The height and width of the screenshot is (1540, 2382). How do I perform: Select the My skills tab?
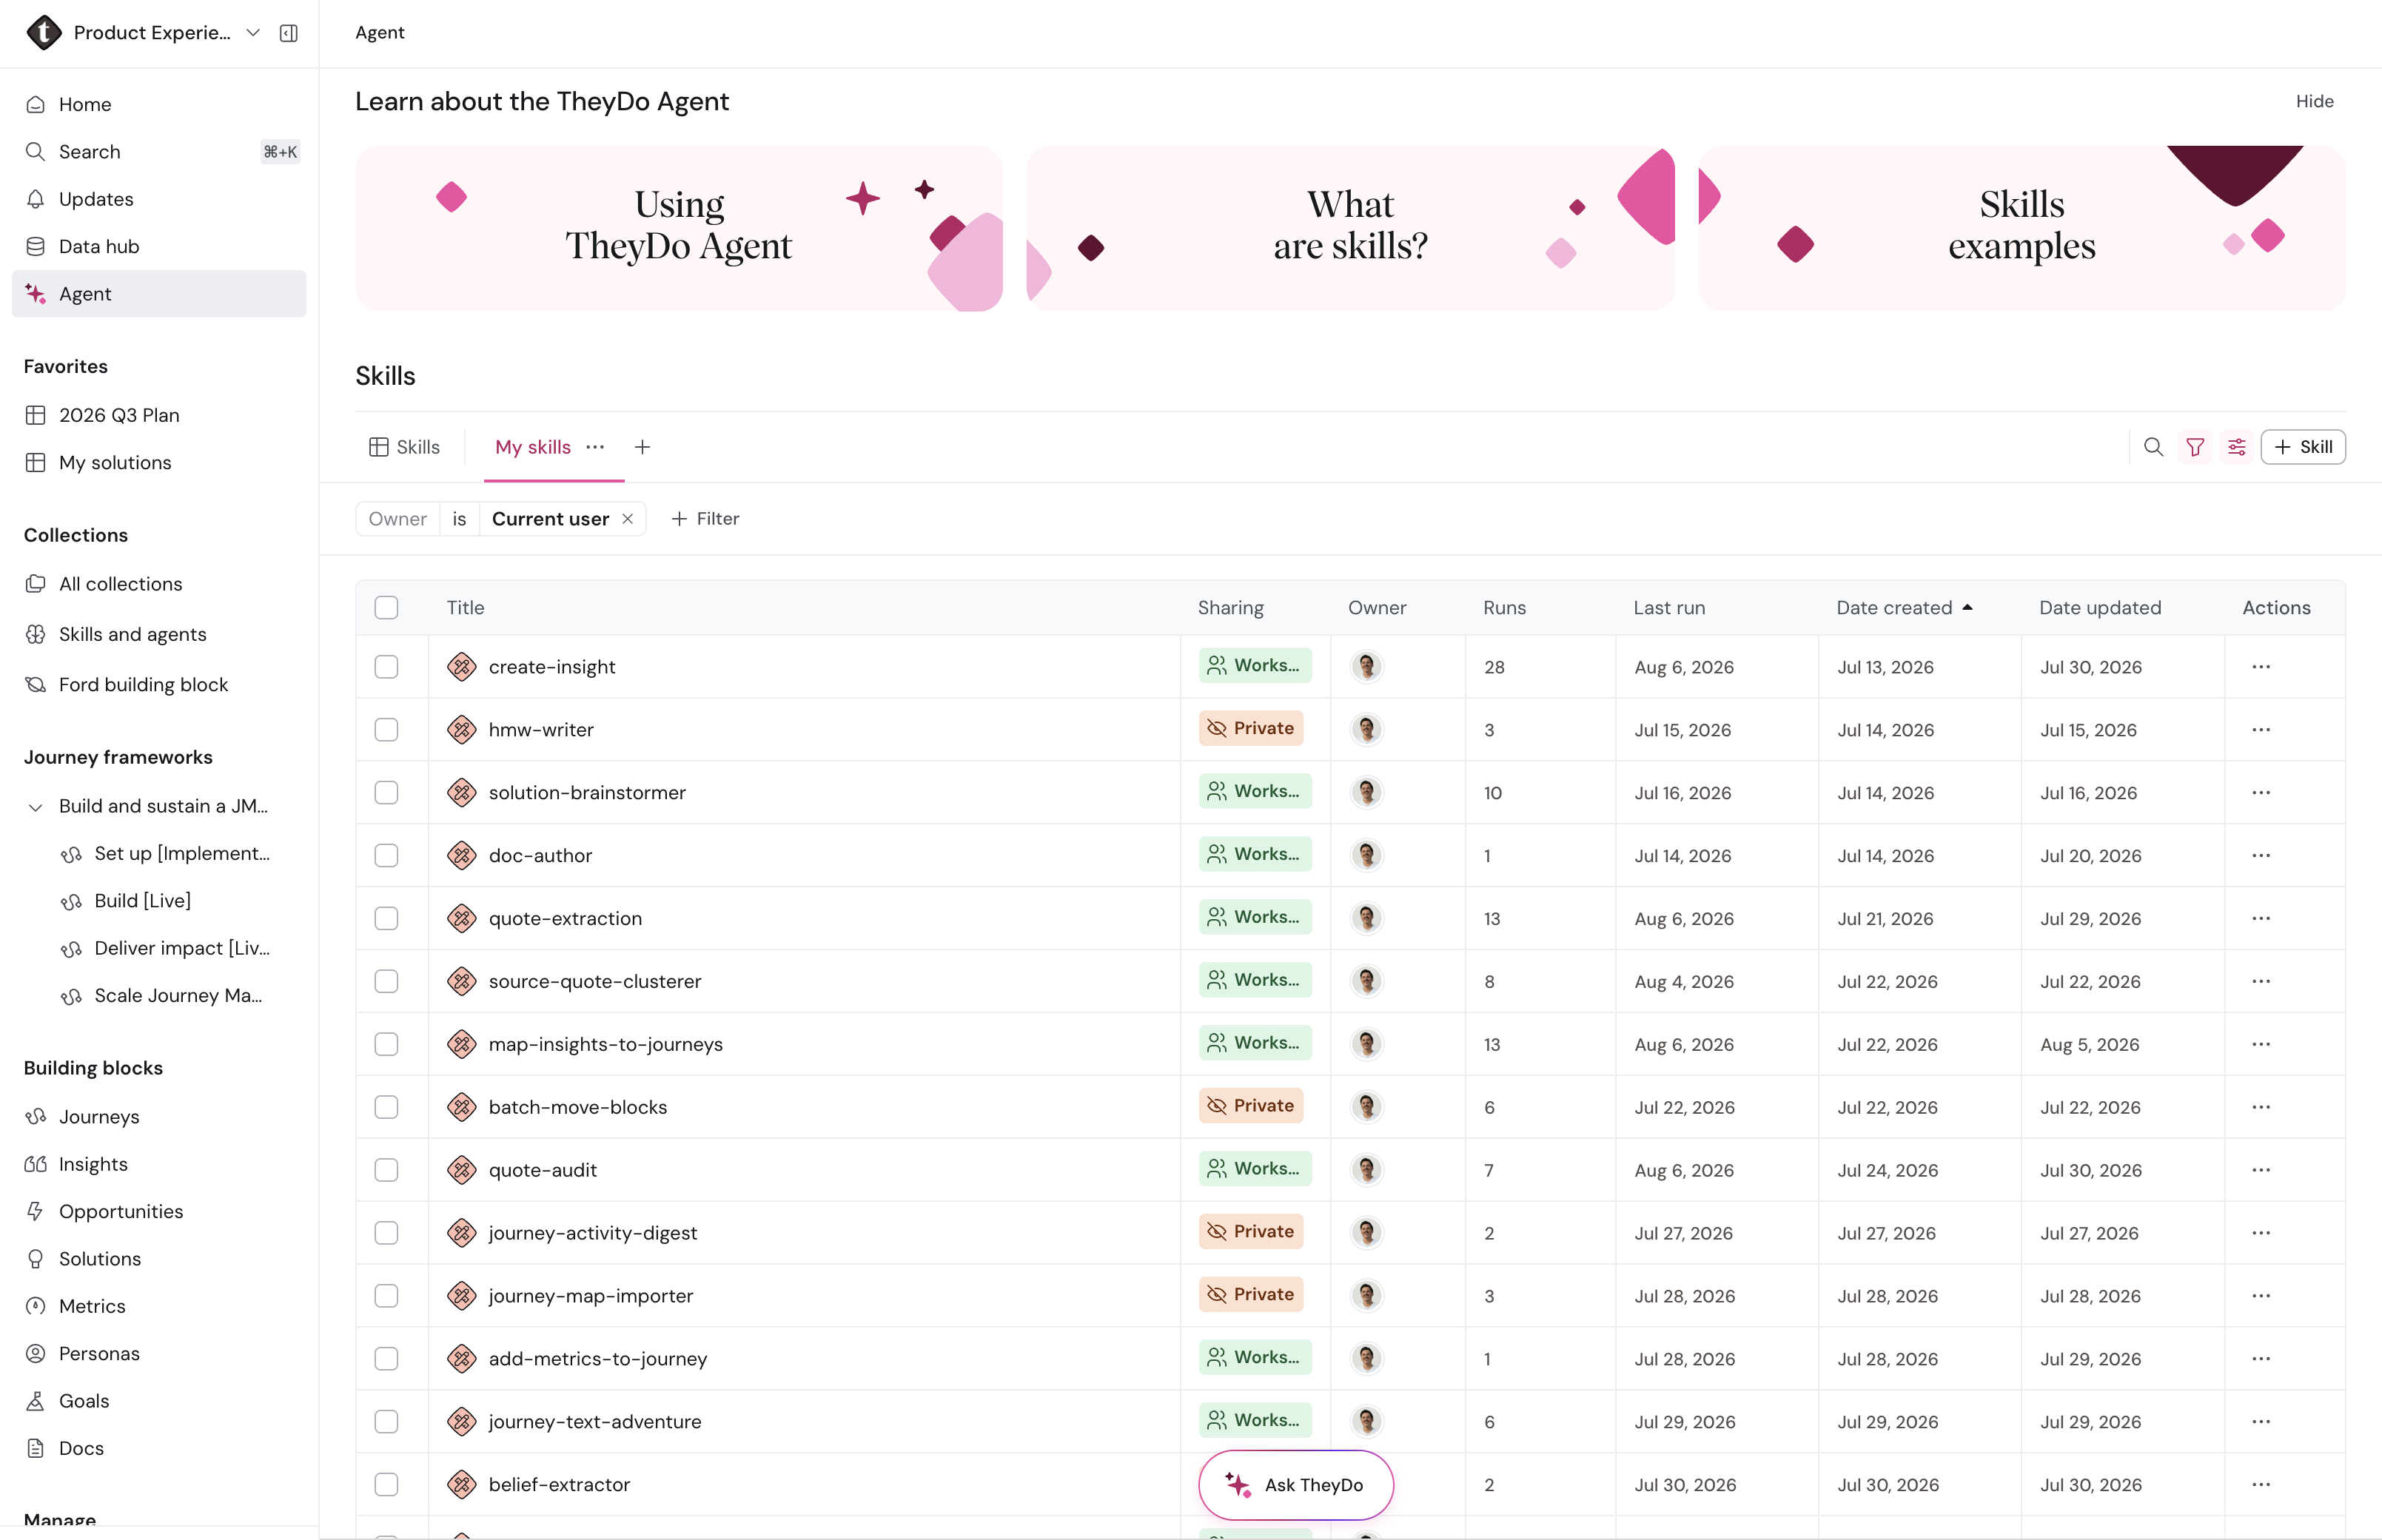click(533, 447)
